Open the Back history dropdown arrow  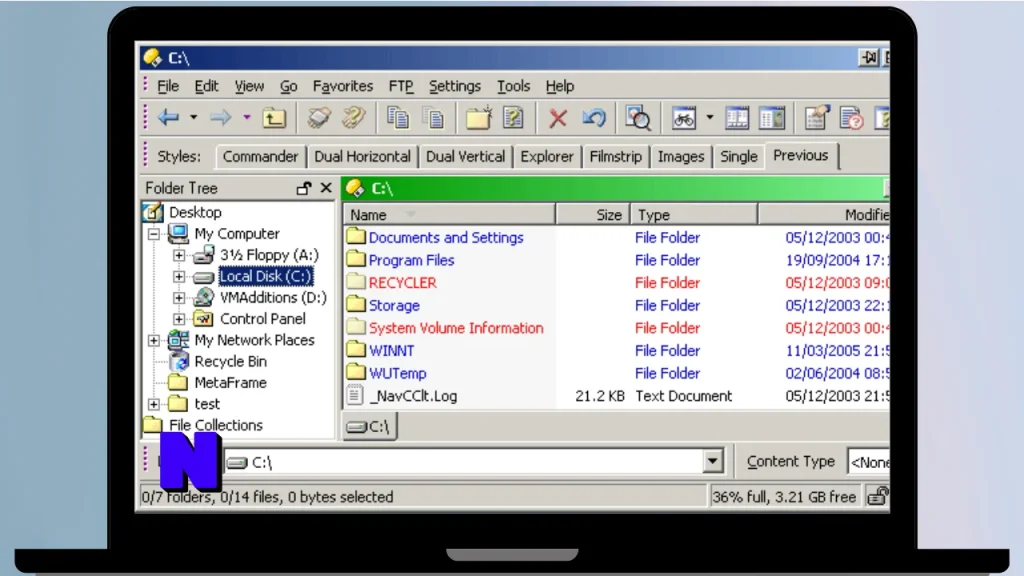193,118
